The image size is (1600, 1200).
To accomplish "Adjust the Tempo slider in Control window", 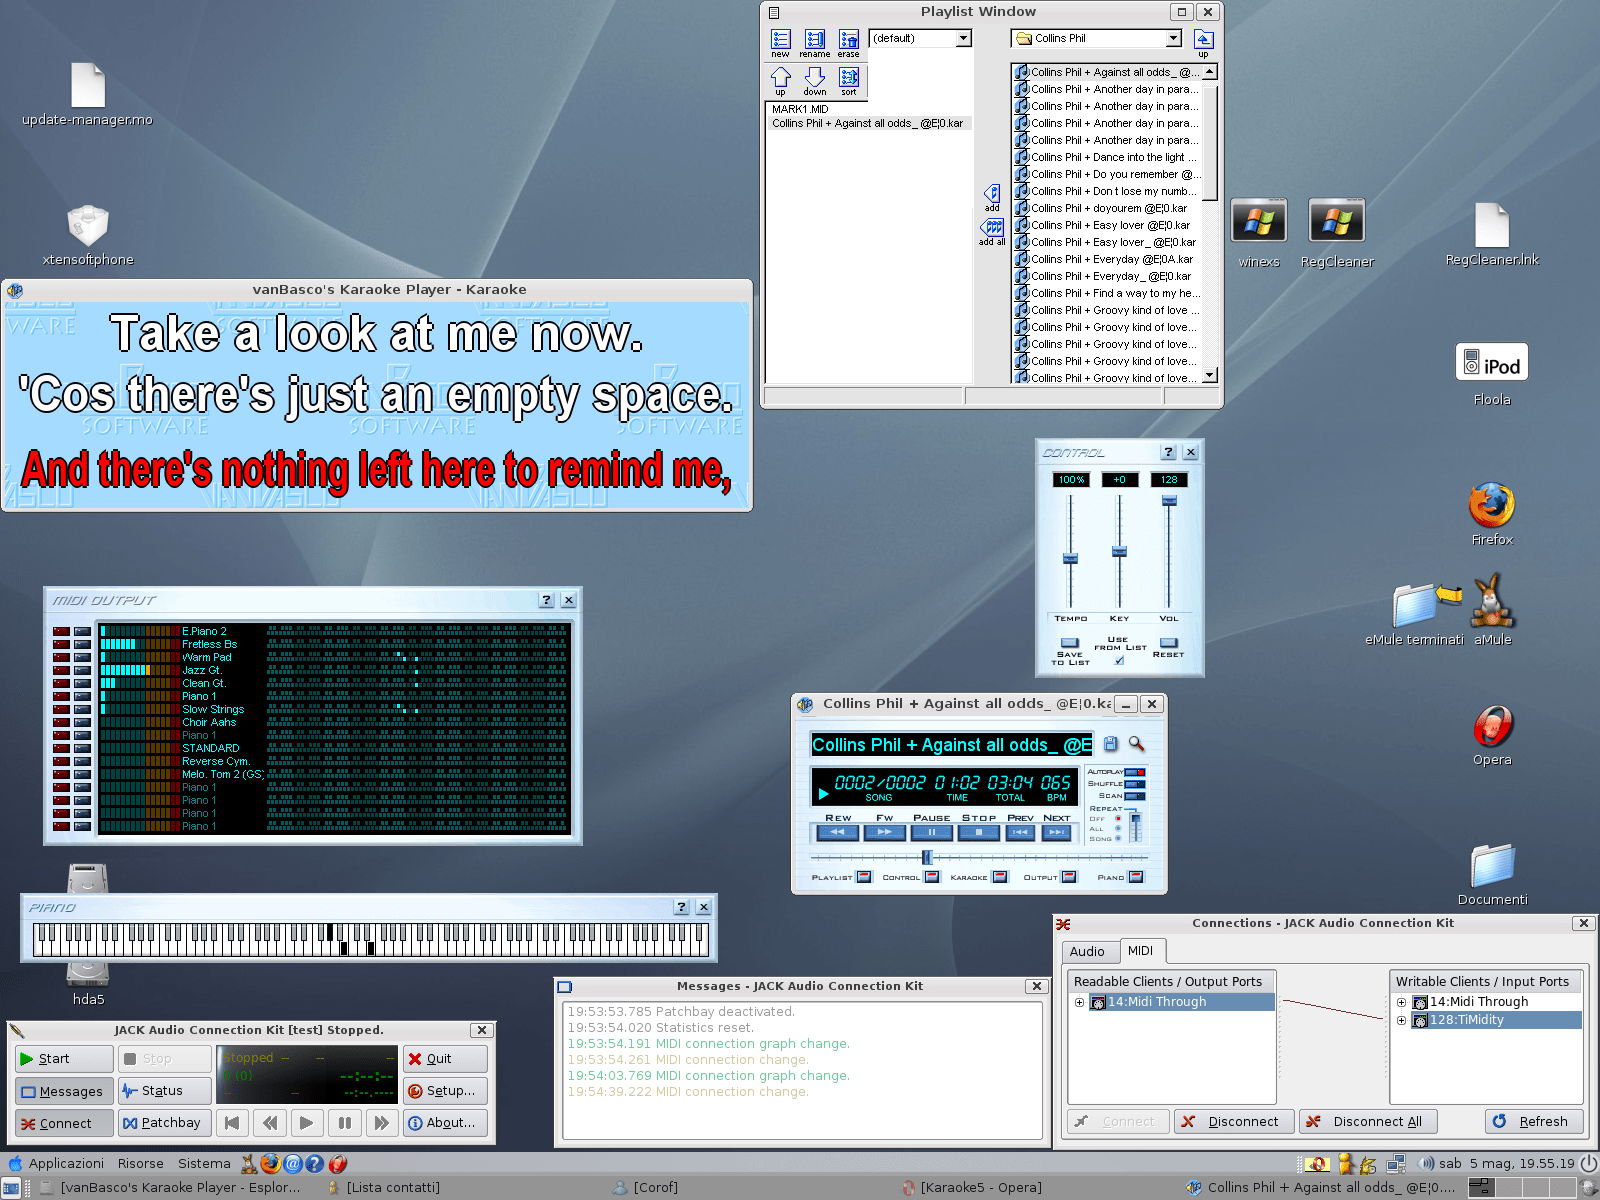I will coord(1070,561).
